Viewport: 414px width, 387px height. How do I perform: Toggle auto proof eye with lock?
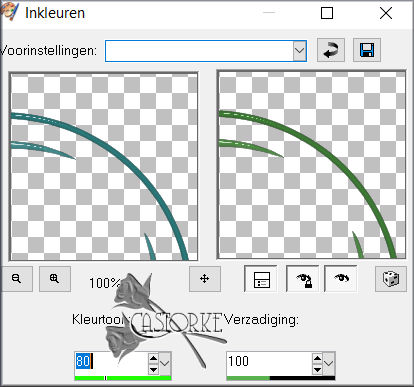303,279
